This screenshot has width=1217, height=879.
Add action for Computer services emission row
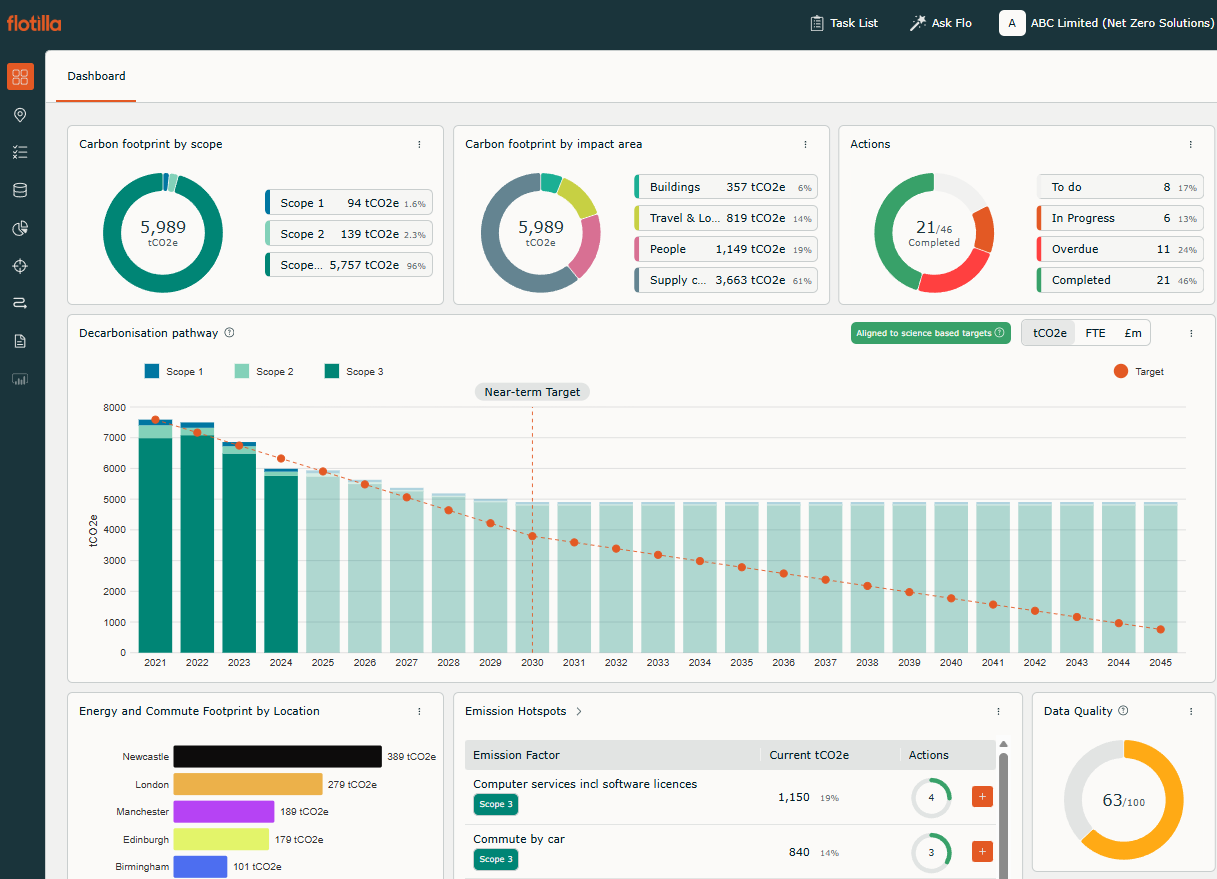[982, 797]
